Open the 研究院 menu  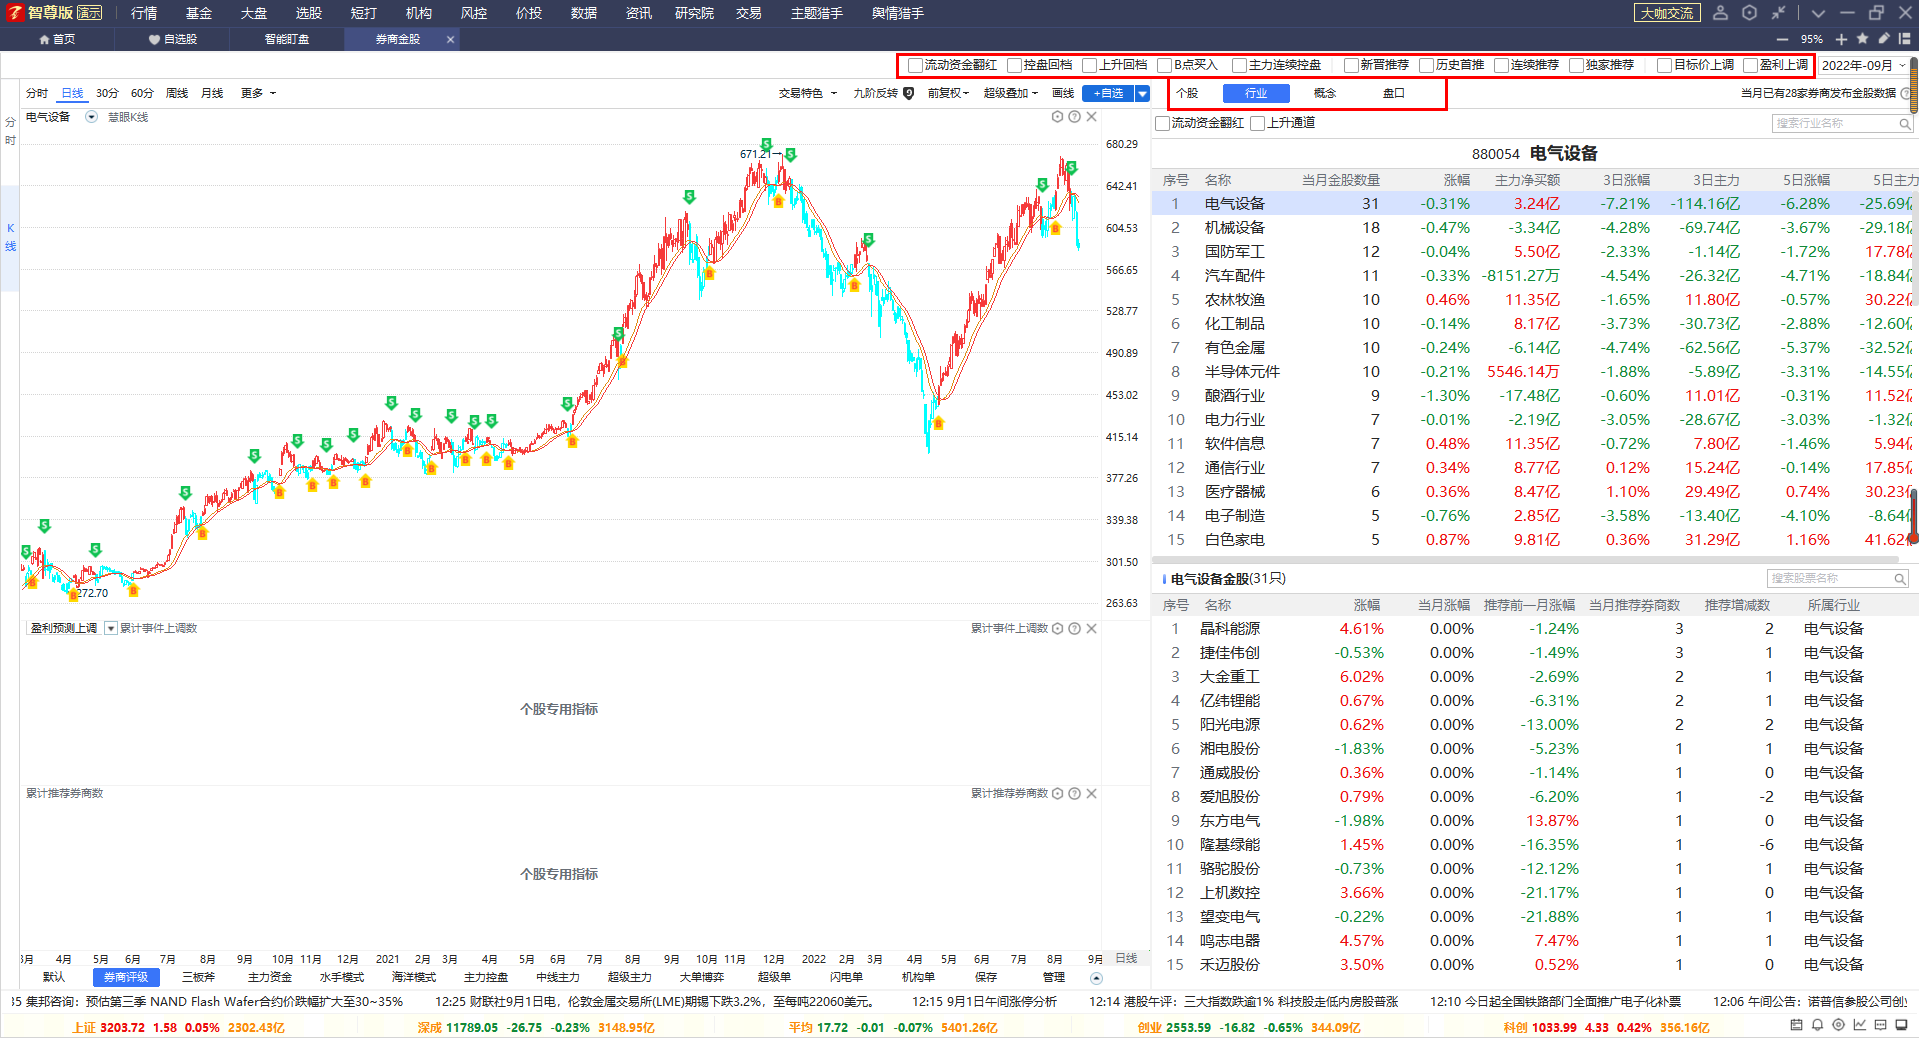[x=694, y=13]
